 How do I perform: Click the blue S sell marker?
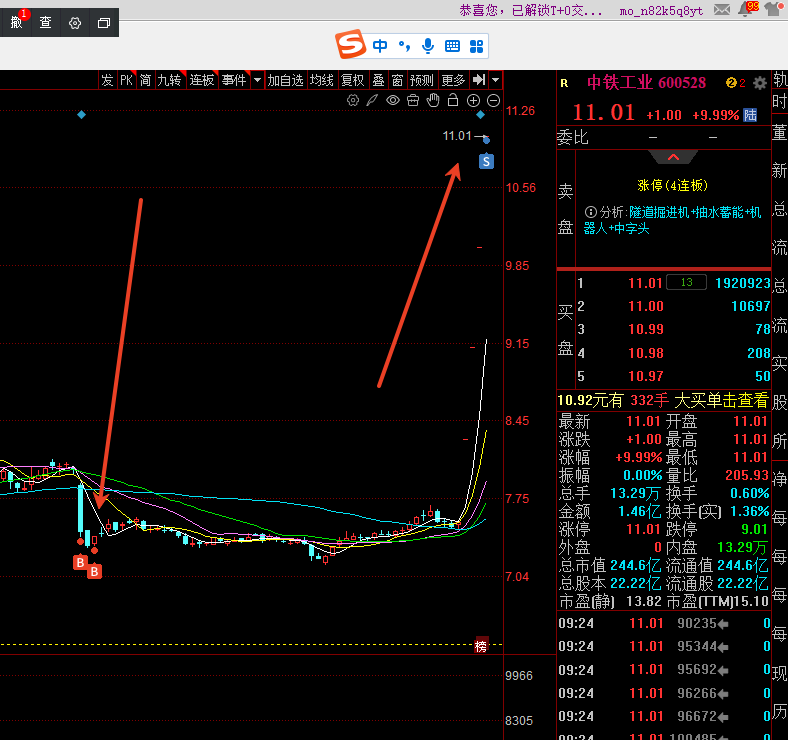(486, 161)
